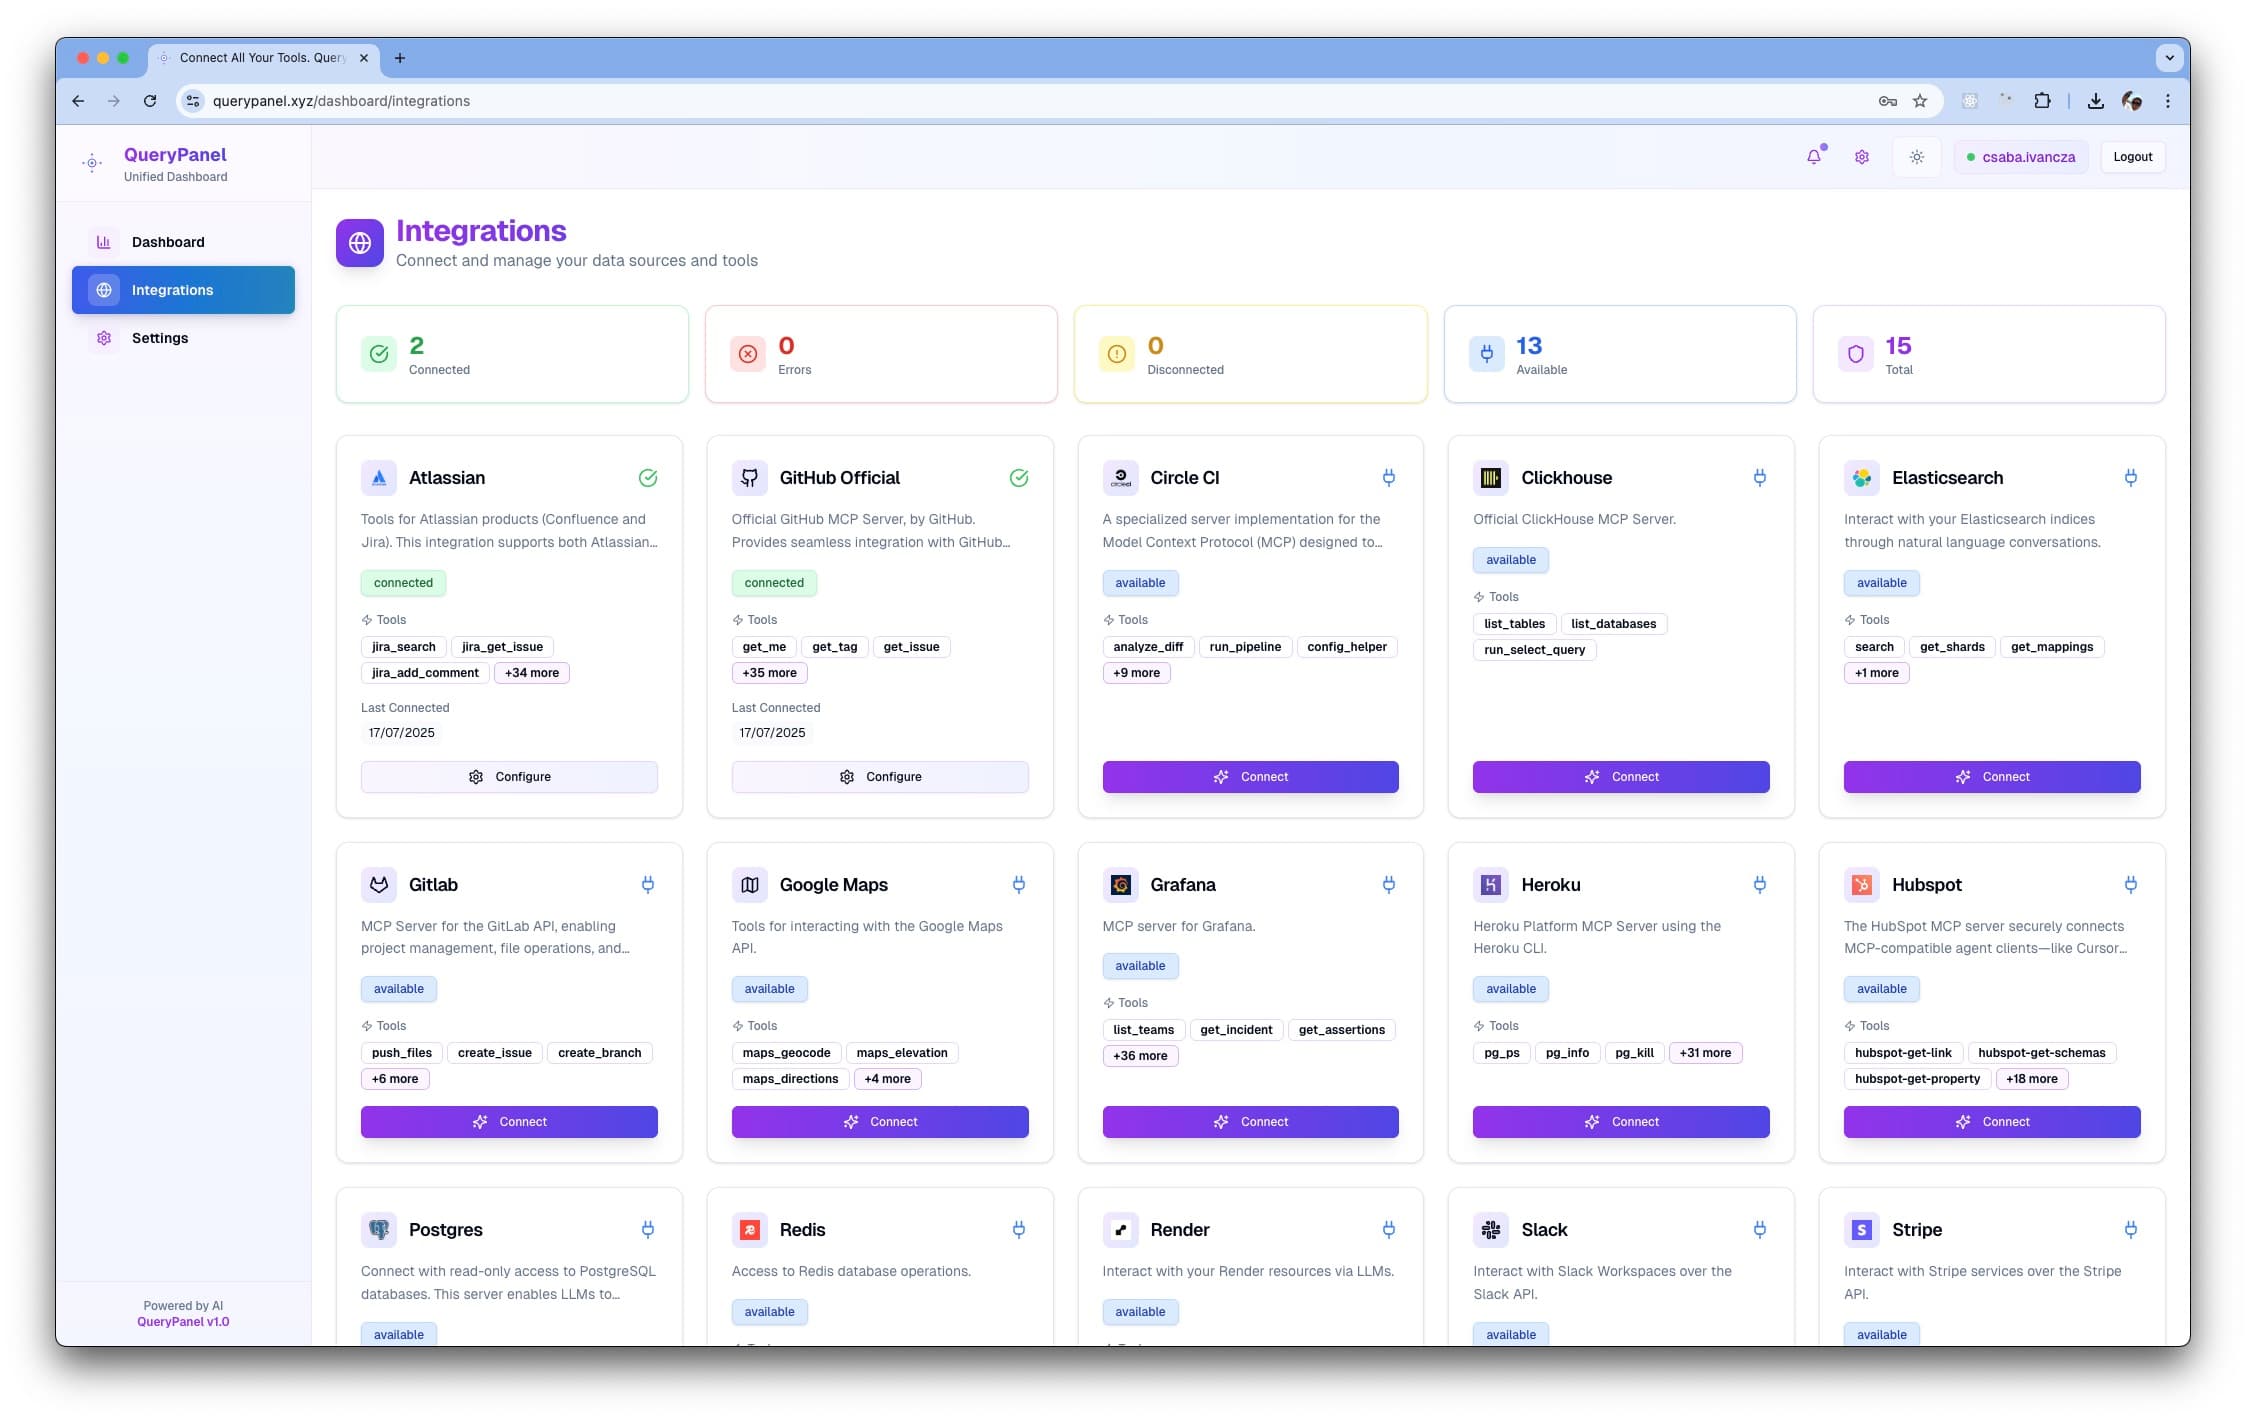
Task: Reload the page with browser refresh
Action: 150,101
